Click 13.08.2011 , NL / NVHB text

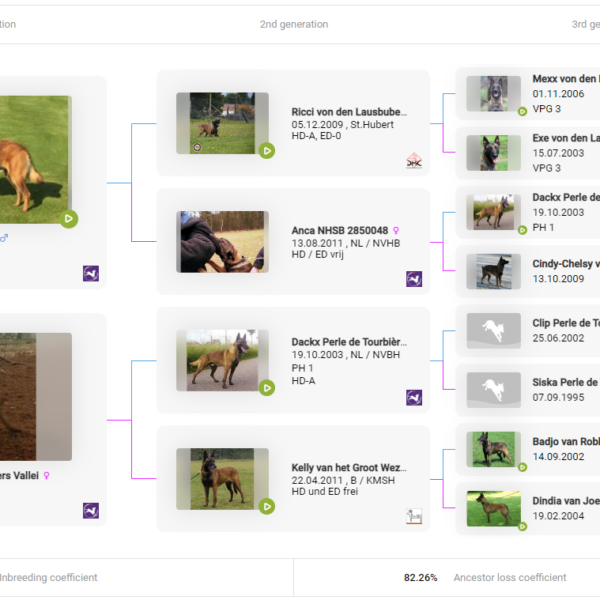tap(346, 243)
